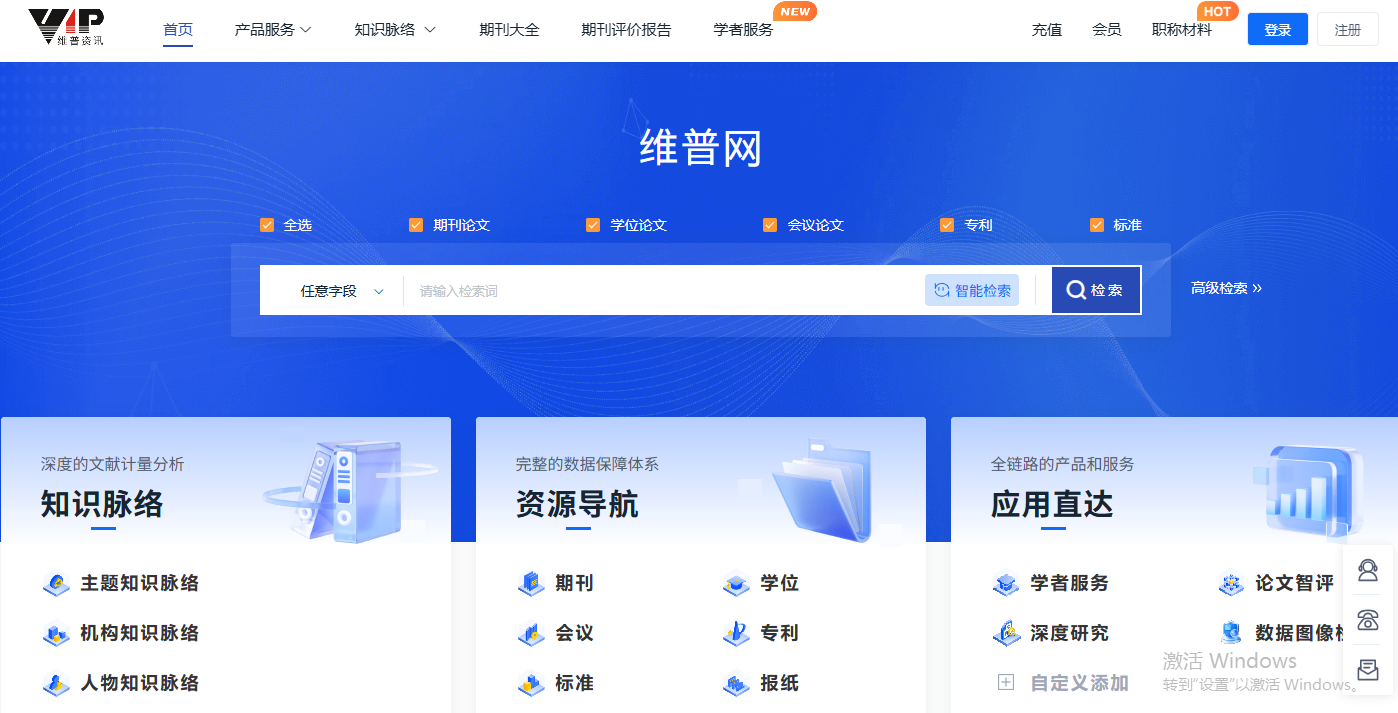This screenshot has height=713, width=1398.
Task: Click the plus icon beside 自定义添加
Action: 1006,683
